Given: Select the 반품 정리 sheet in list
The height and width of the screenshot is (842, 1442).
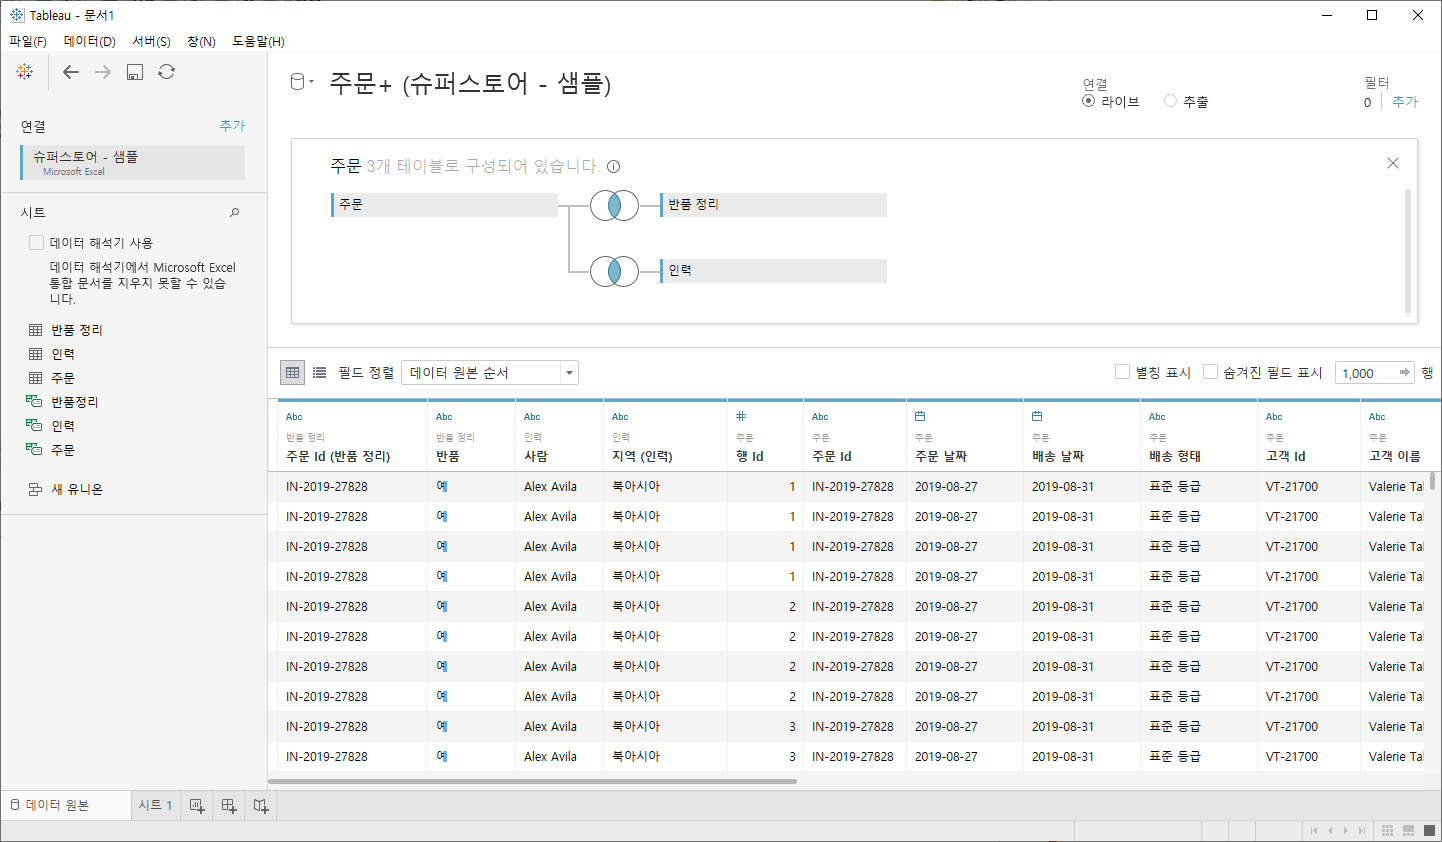Looking at the screenshot, I should [66, 330].
